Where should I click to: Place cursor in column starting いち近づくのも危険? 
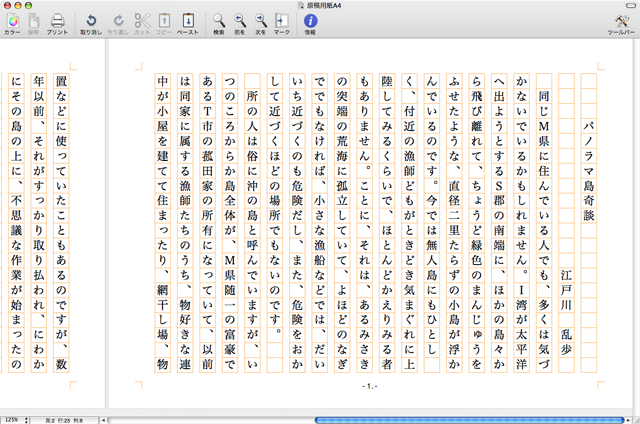pos(297,223)
